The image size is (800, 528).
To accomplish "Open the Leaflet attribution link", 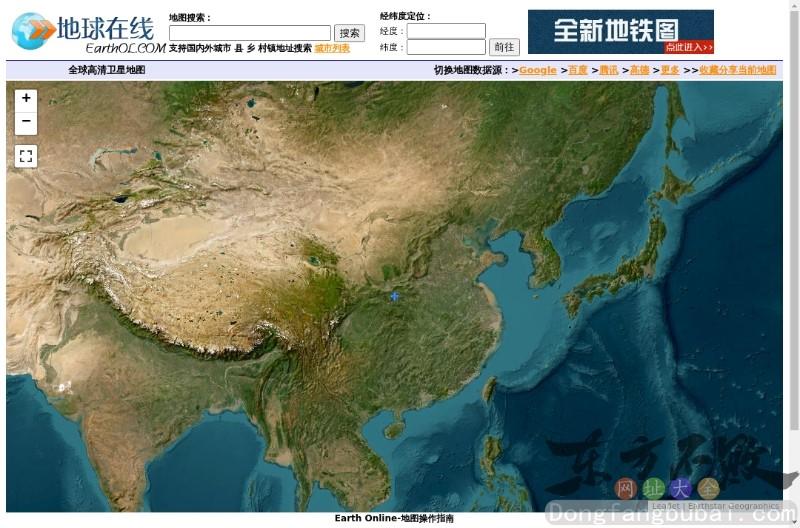I will (665, 506).
